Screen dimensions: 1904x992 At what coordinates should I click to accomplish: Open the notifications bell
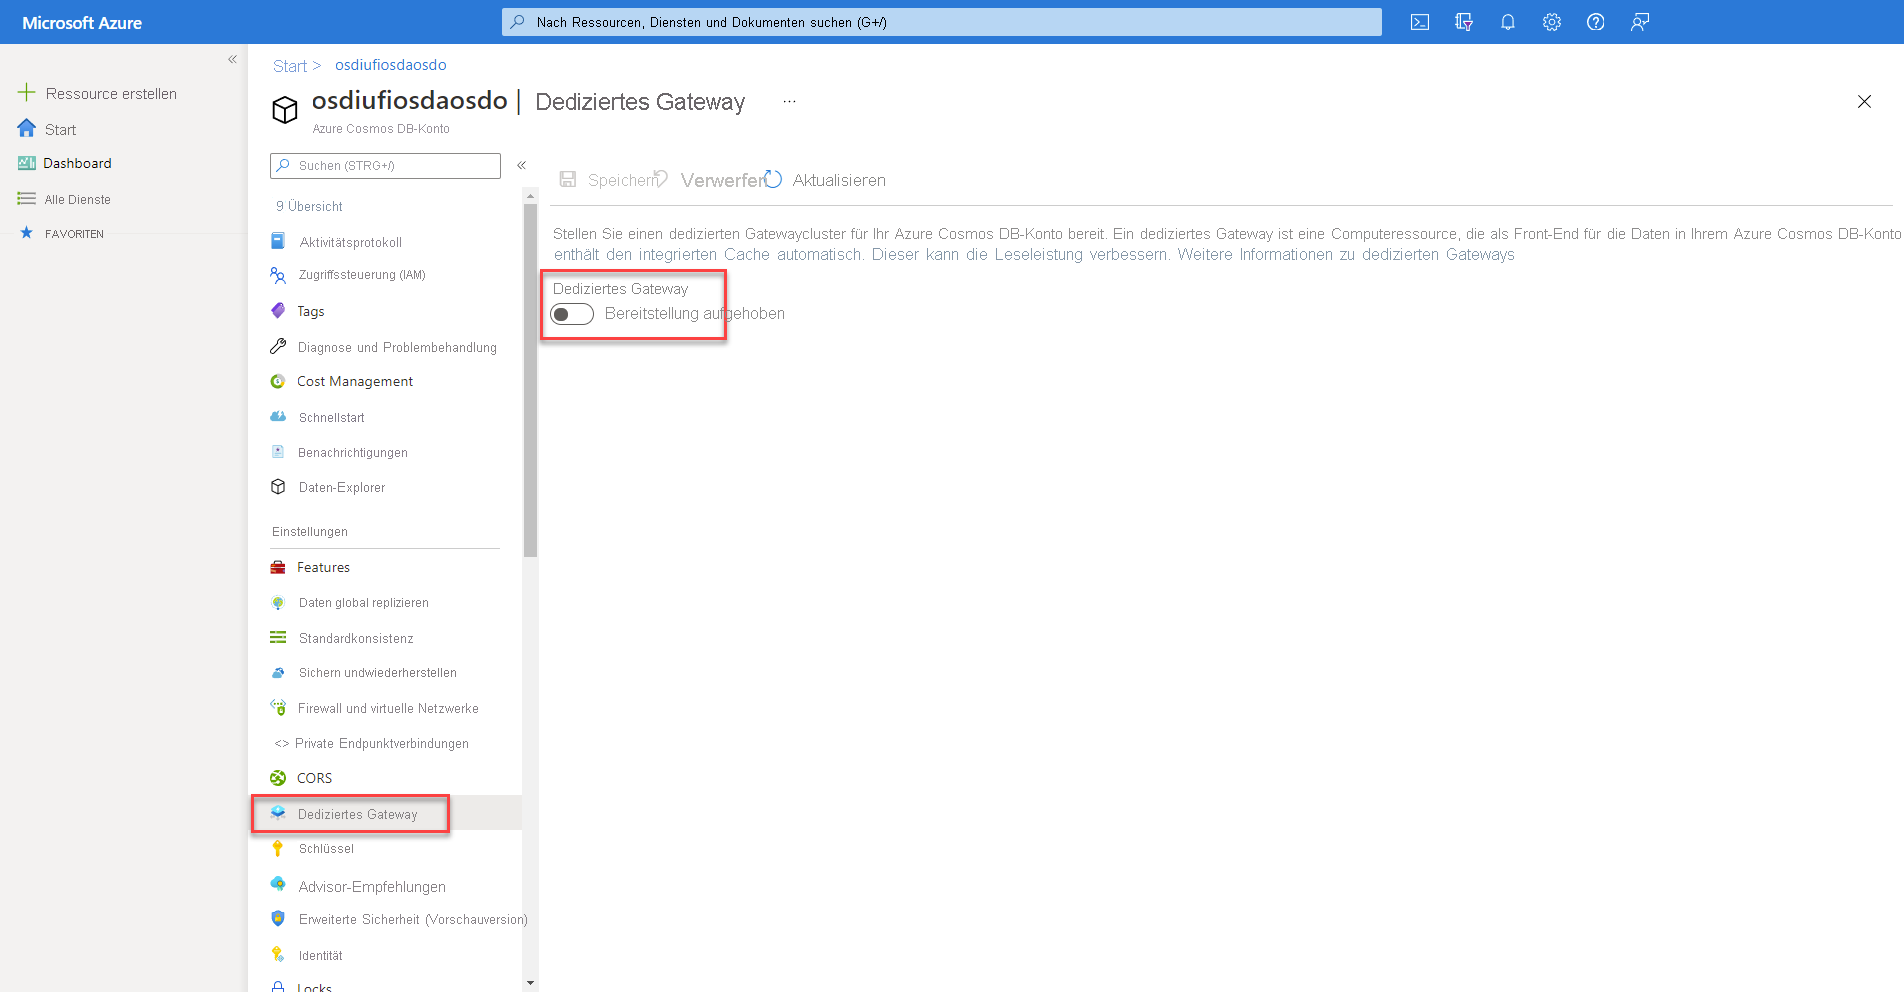(1508, 22)
